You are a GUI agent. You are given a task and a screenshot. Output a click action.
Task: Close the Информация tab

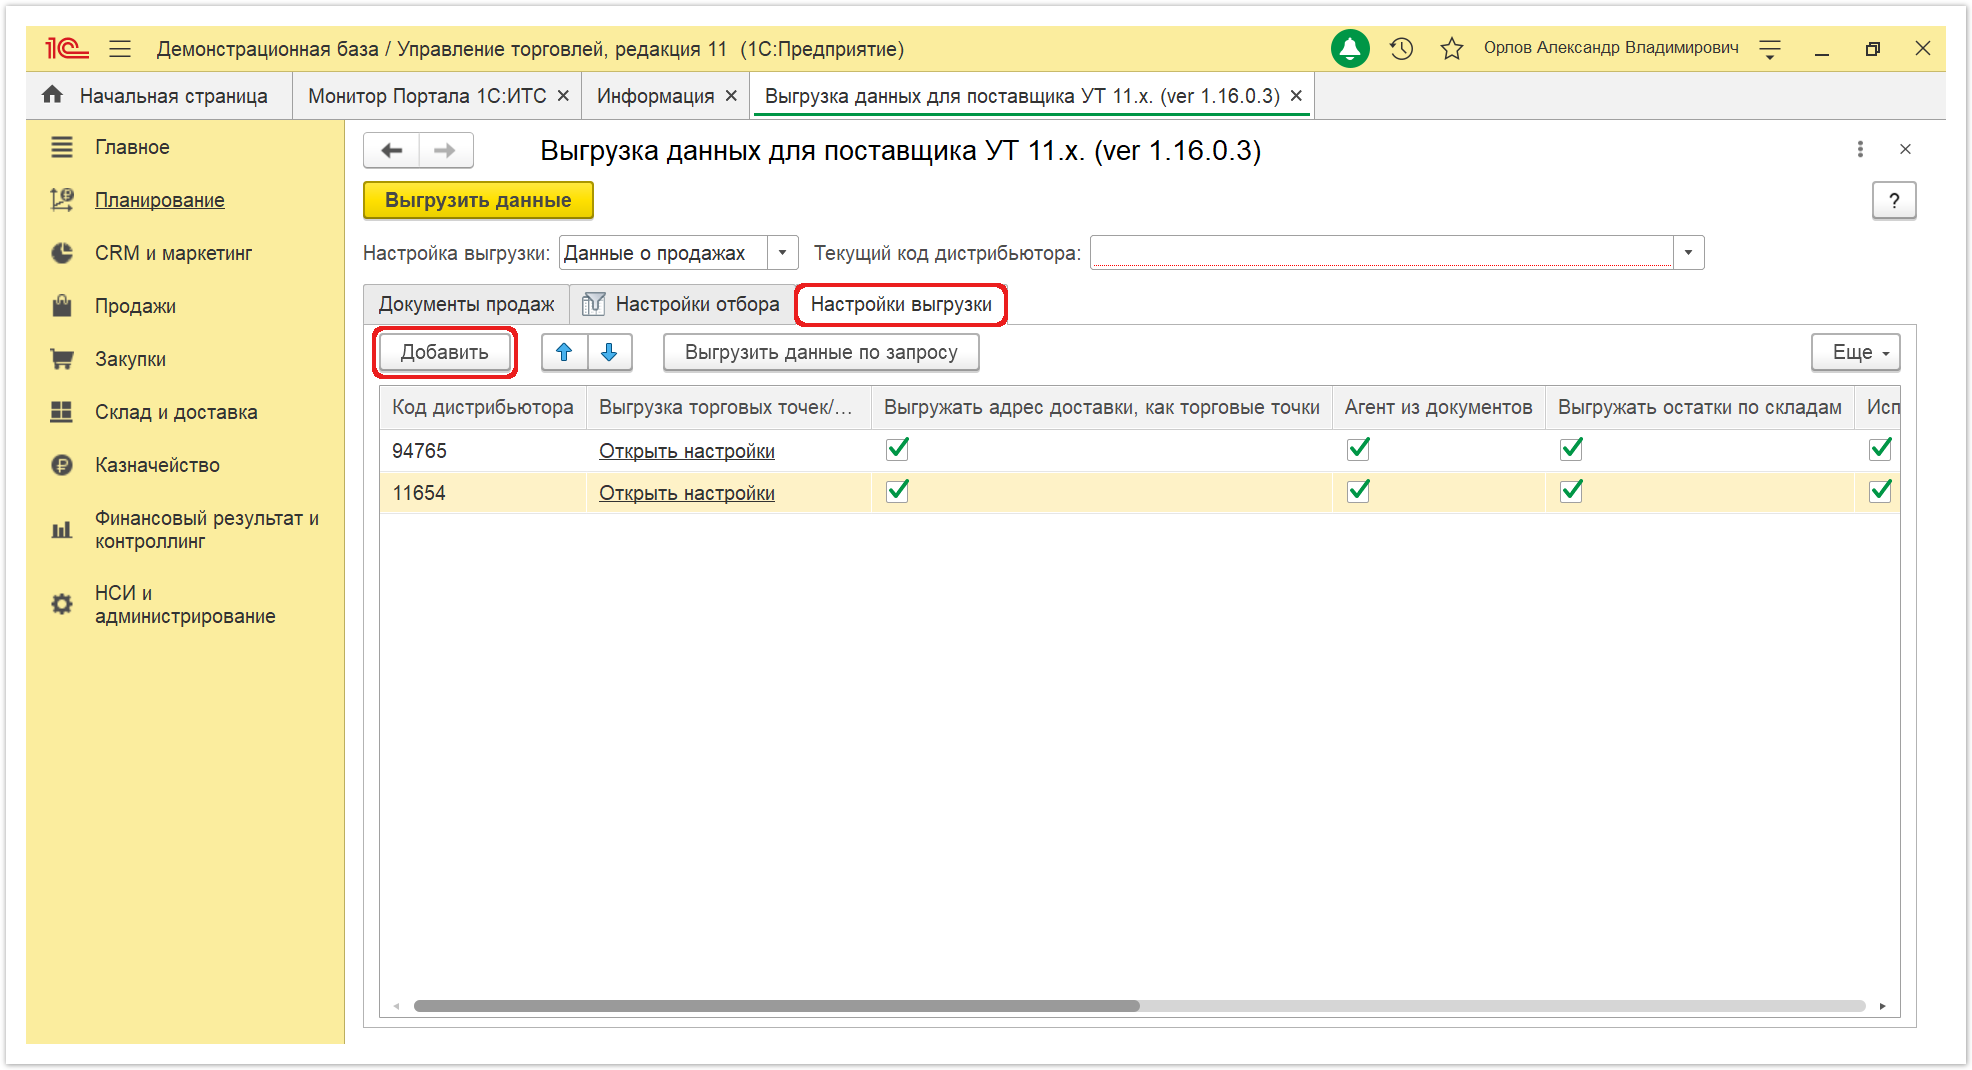pyautogui.click(x=731, y=96)
